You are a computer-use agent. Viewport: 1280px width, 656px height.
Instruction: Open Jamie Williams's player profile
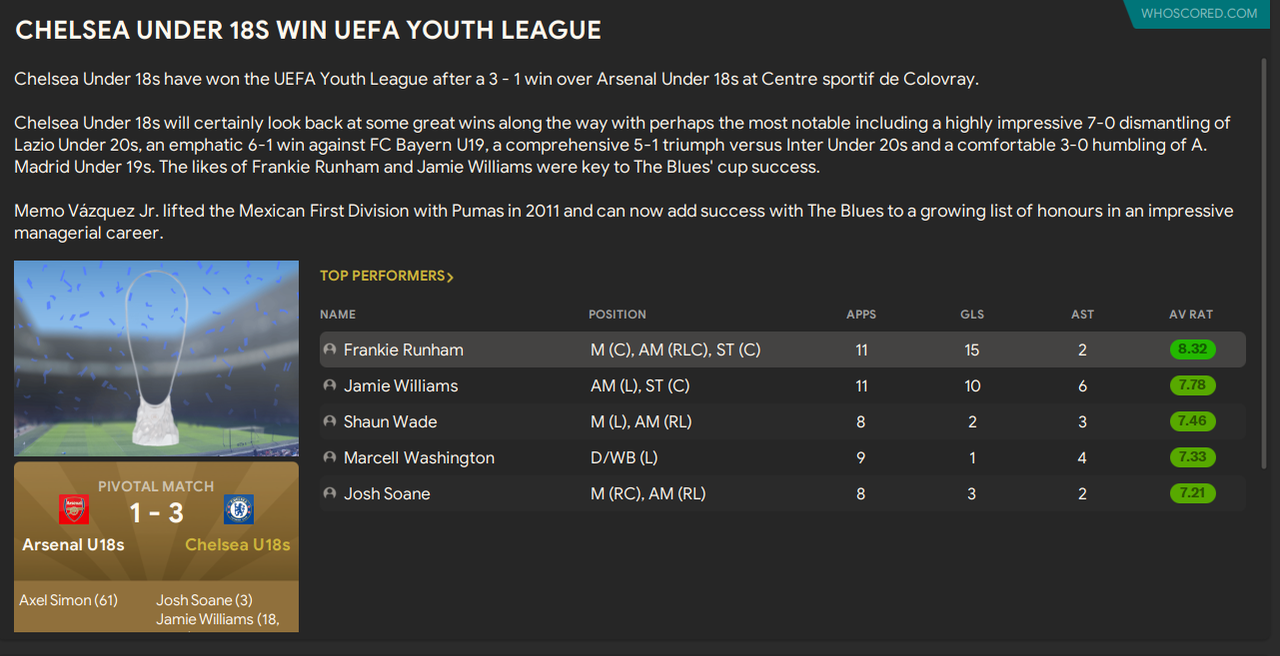point(400,386)
